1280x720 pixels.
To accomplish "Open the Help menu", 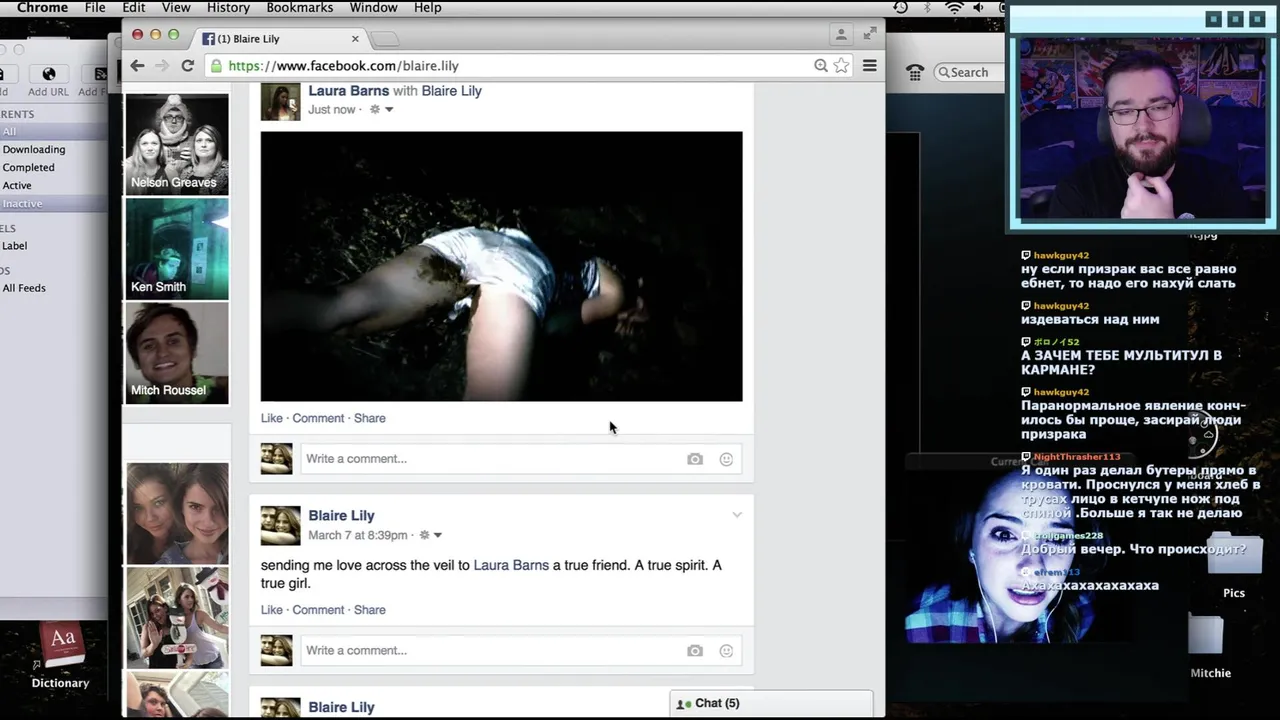I will point(427,8).
